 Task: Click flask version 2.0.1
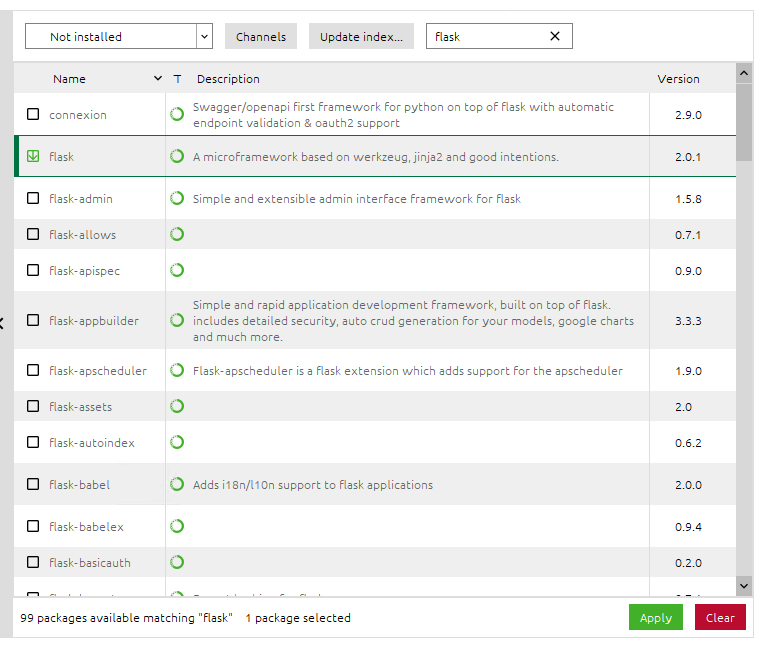pos(688,157)
